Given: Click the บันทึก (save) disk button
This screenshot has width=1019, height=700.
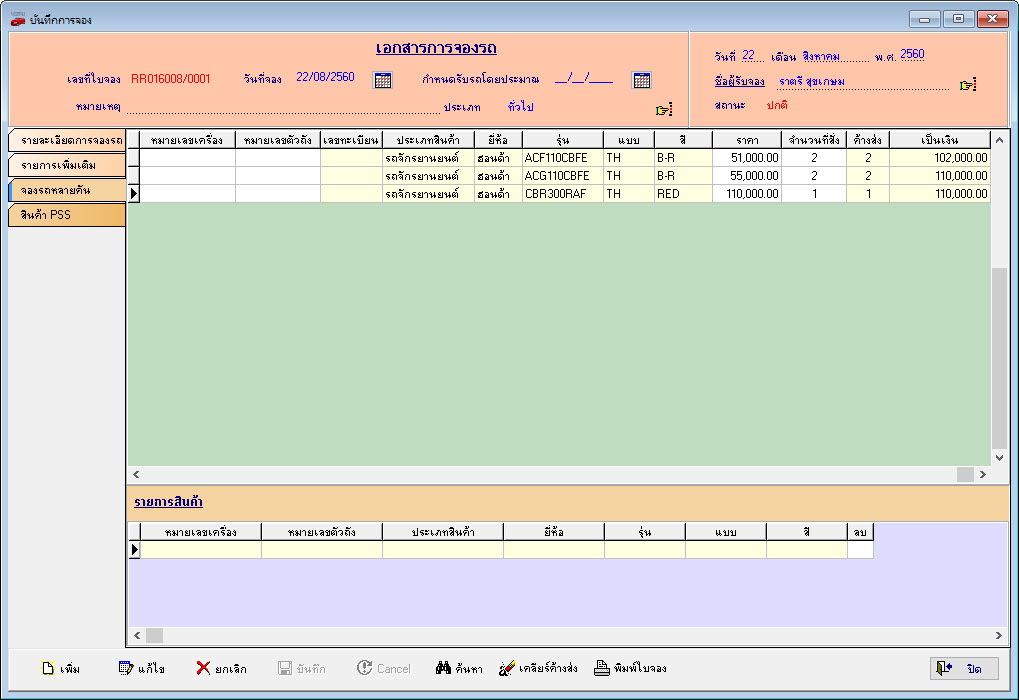Looking at the screenshot, I should click(x=302, y=668).
